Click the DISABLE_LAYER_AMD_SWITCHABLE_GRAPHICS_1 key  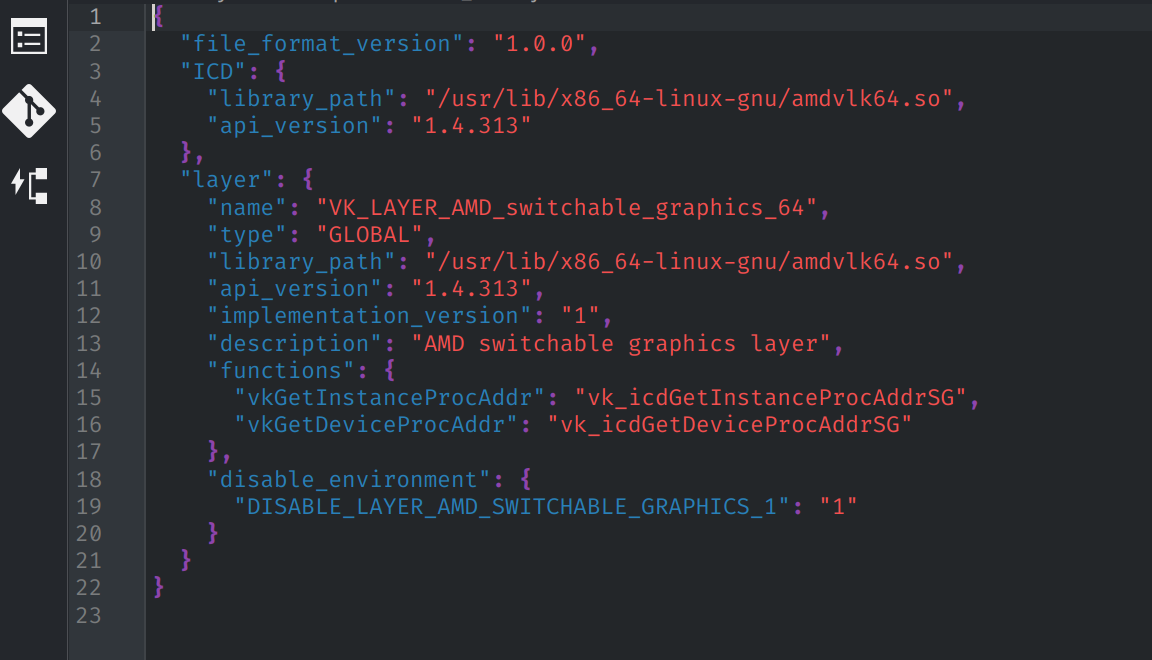512,506
